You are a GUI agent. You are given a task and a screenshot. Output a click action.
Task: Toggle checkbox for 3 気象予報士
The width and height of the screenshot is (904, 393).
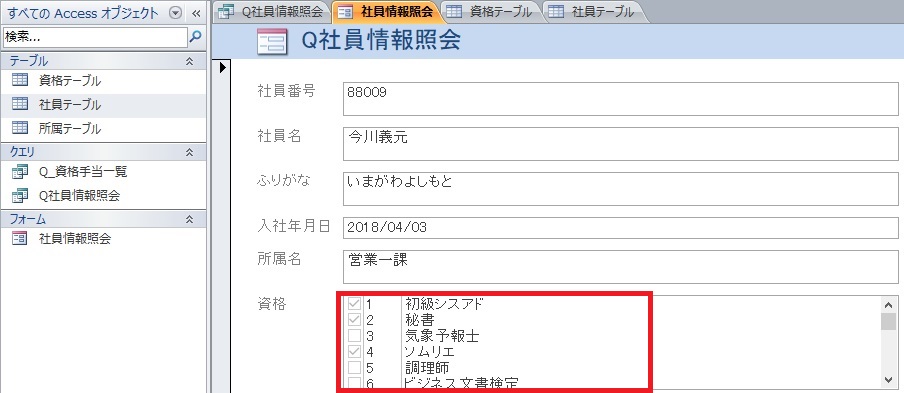(355, 335)
